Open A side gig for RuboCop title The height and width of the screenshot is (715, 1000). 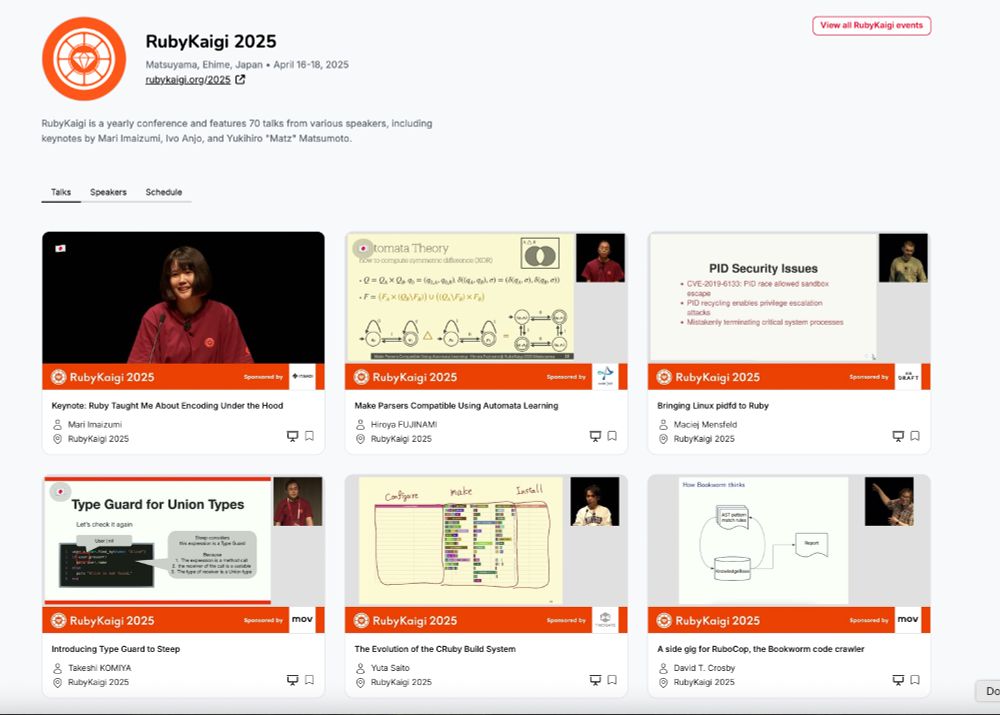point(761,649)
